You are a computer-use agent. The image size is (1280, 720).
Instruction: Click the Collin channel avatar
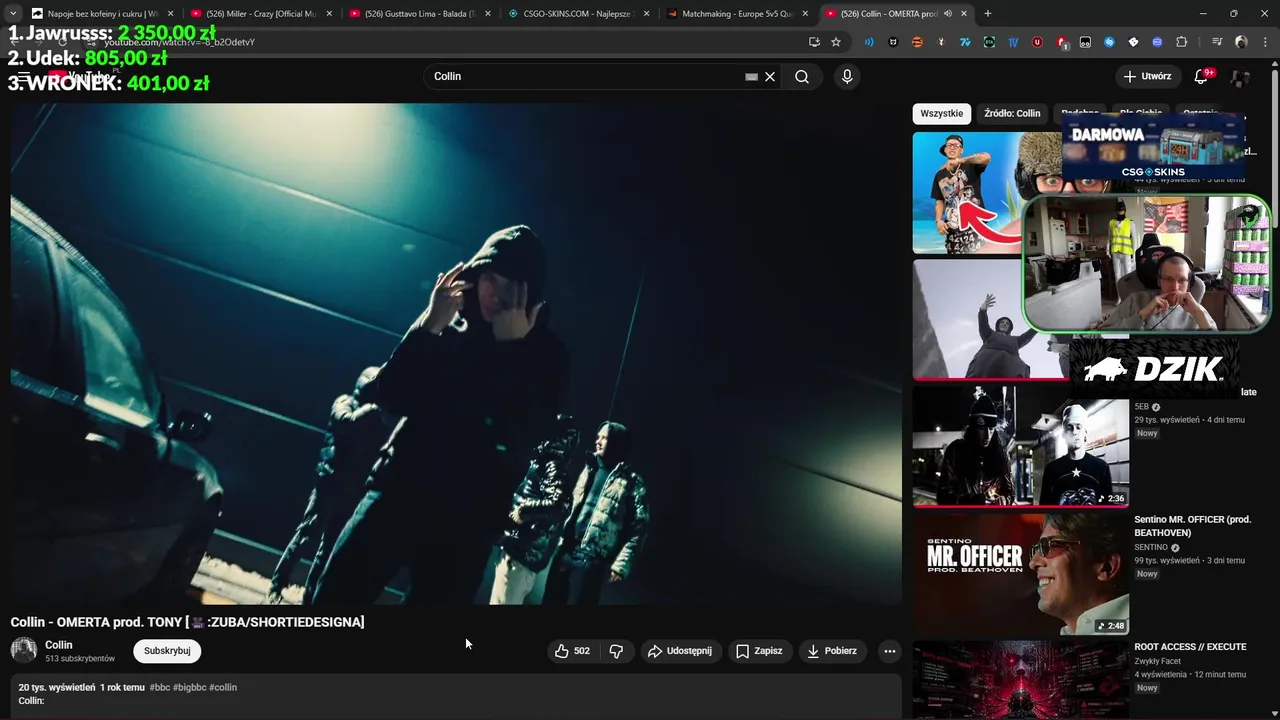tap(24, 650)
